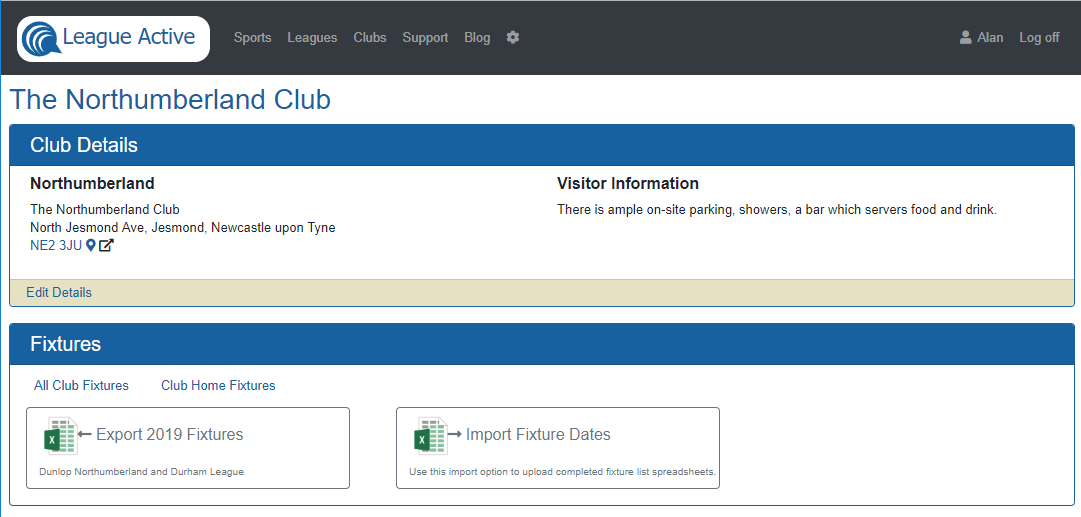Image resolution: width=1081 pixels, height=517 pixels.
Task: View All Club Fixtures
Action: 81,385
